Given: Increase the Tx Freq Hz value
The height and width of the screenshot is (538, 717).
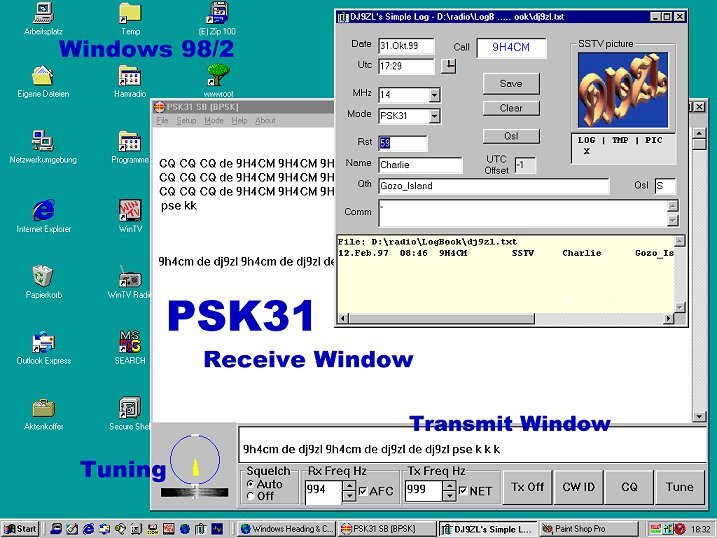Looking at the screenshot, I should pyautogui.click(x=449, y=485).
